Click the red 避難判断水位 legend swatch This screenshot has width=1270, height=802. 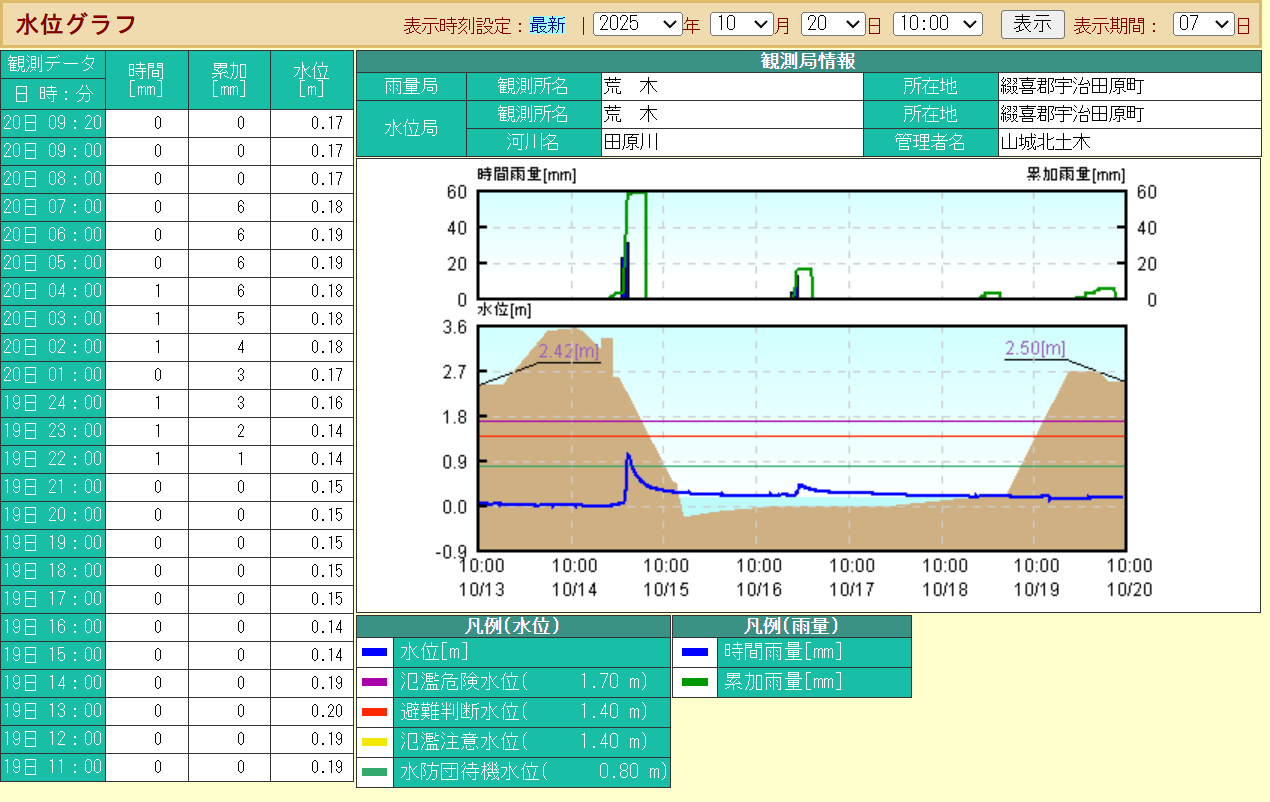pyautogui.click(x=374, y=713)
